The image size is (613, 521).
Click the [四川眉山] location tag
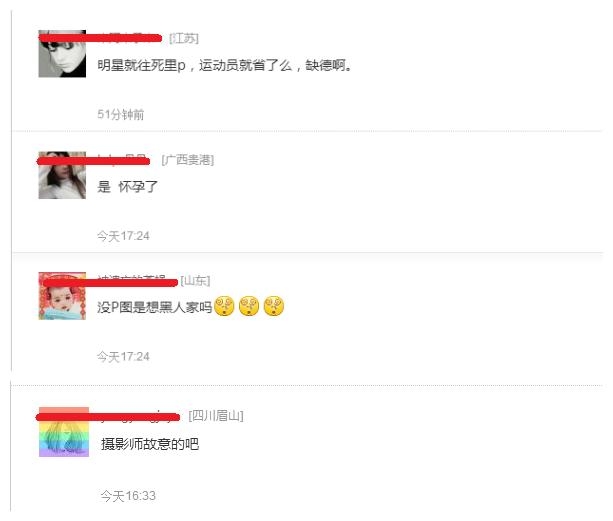tap(216, 415)
